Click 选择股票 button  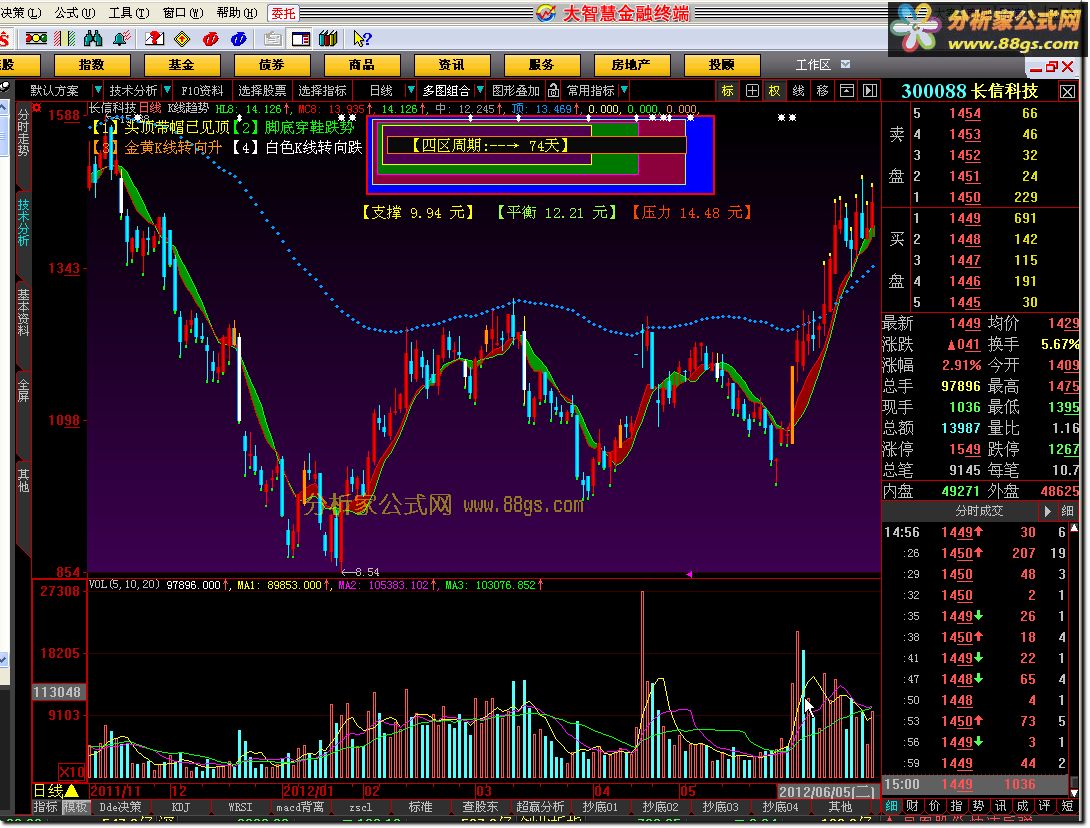click(x=262, y=90)
